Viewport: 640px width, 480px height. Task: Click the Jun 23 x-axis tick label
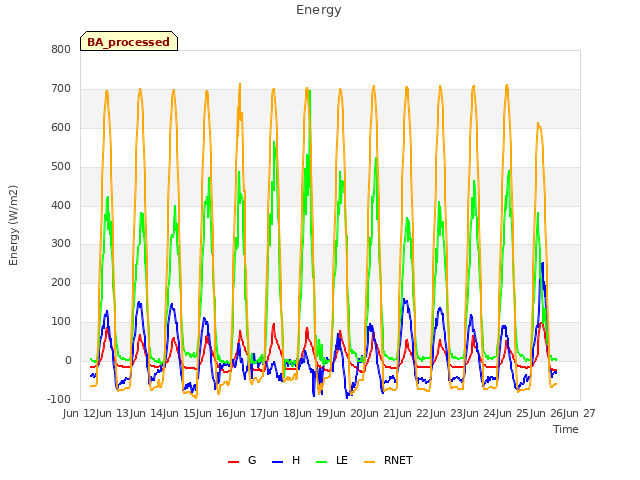[447, 413]
